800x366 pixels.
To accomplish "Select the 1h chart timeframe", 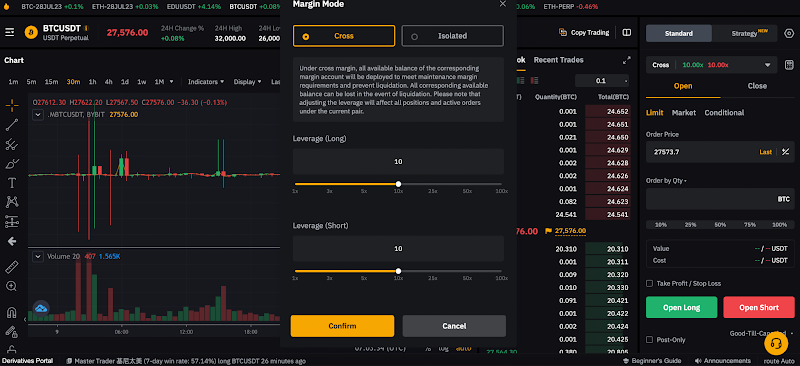I will pos(92,82).
